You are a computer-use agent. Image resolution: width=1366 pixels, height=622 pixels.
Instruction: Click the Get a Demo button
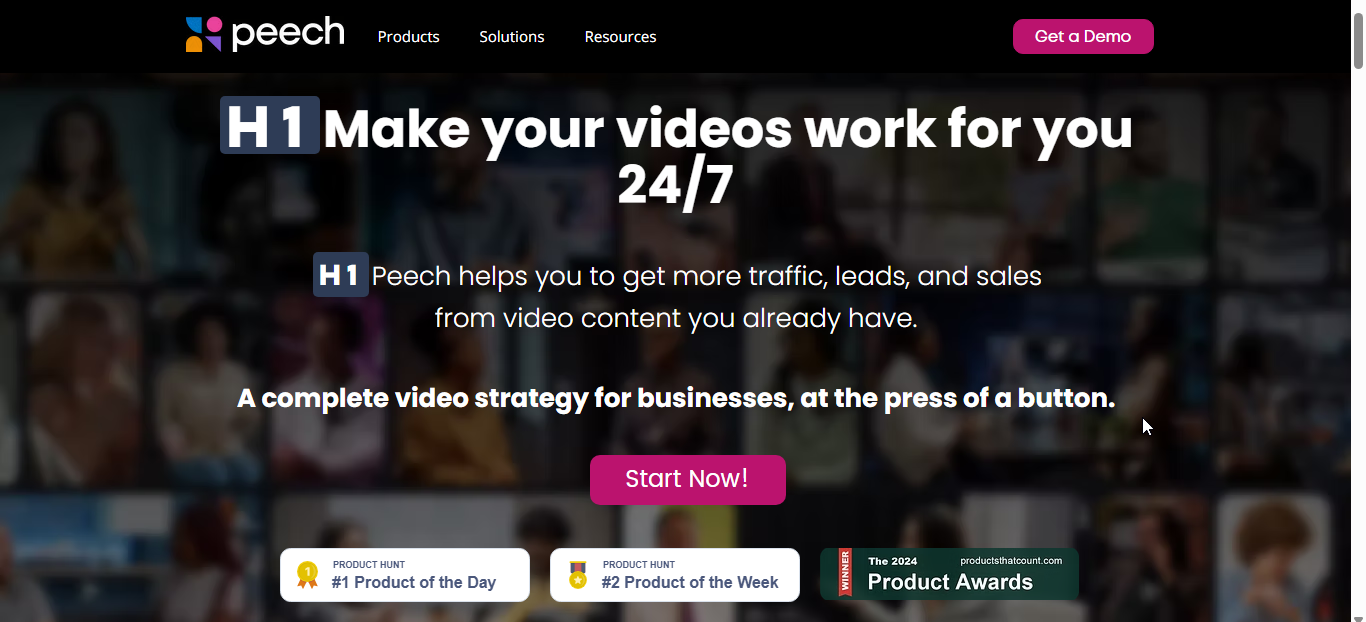[1083, 36]
